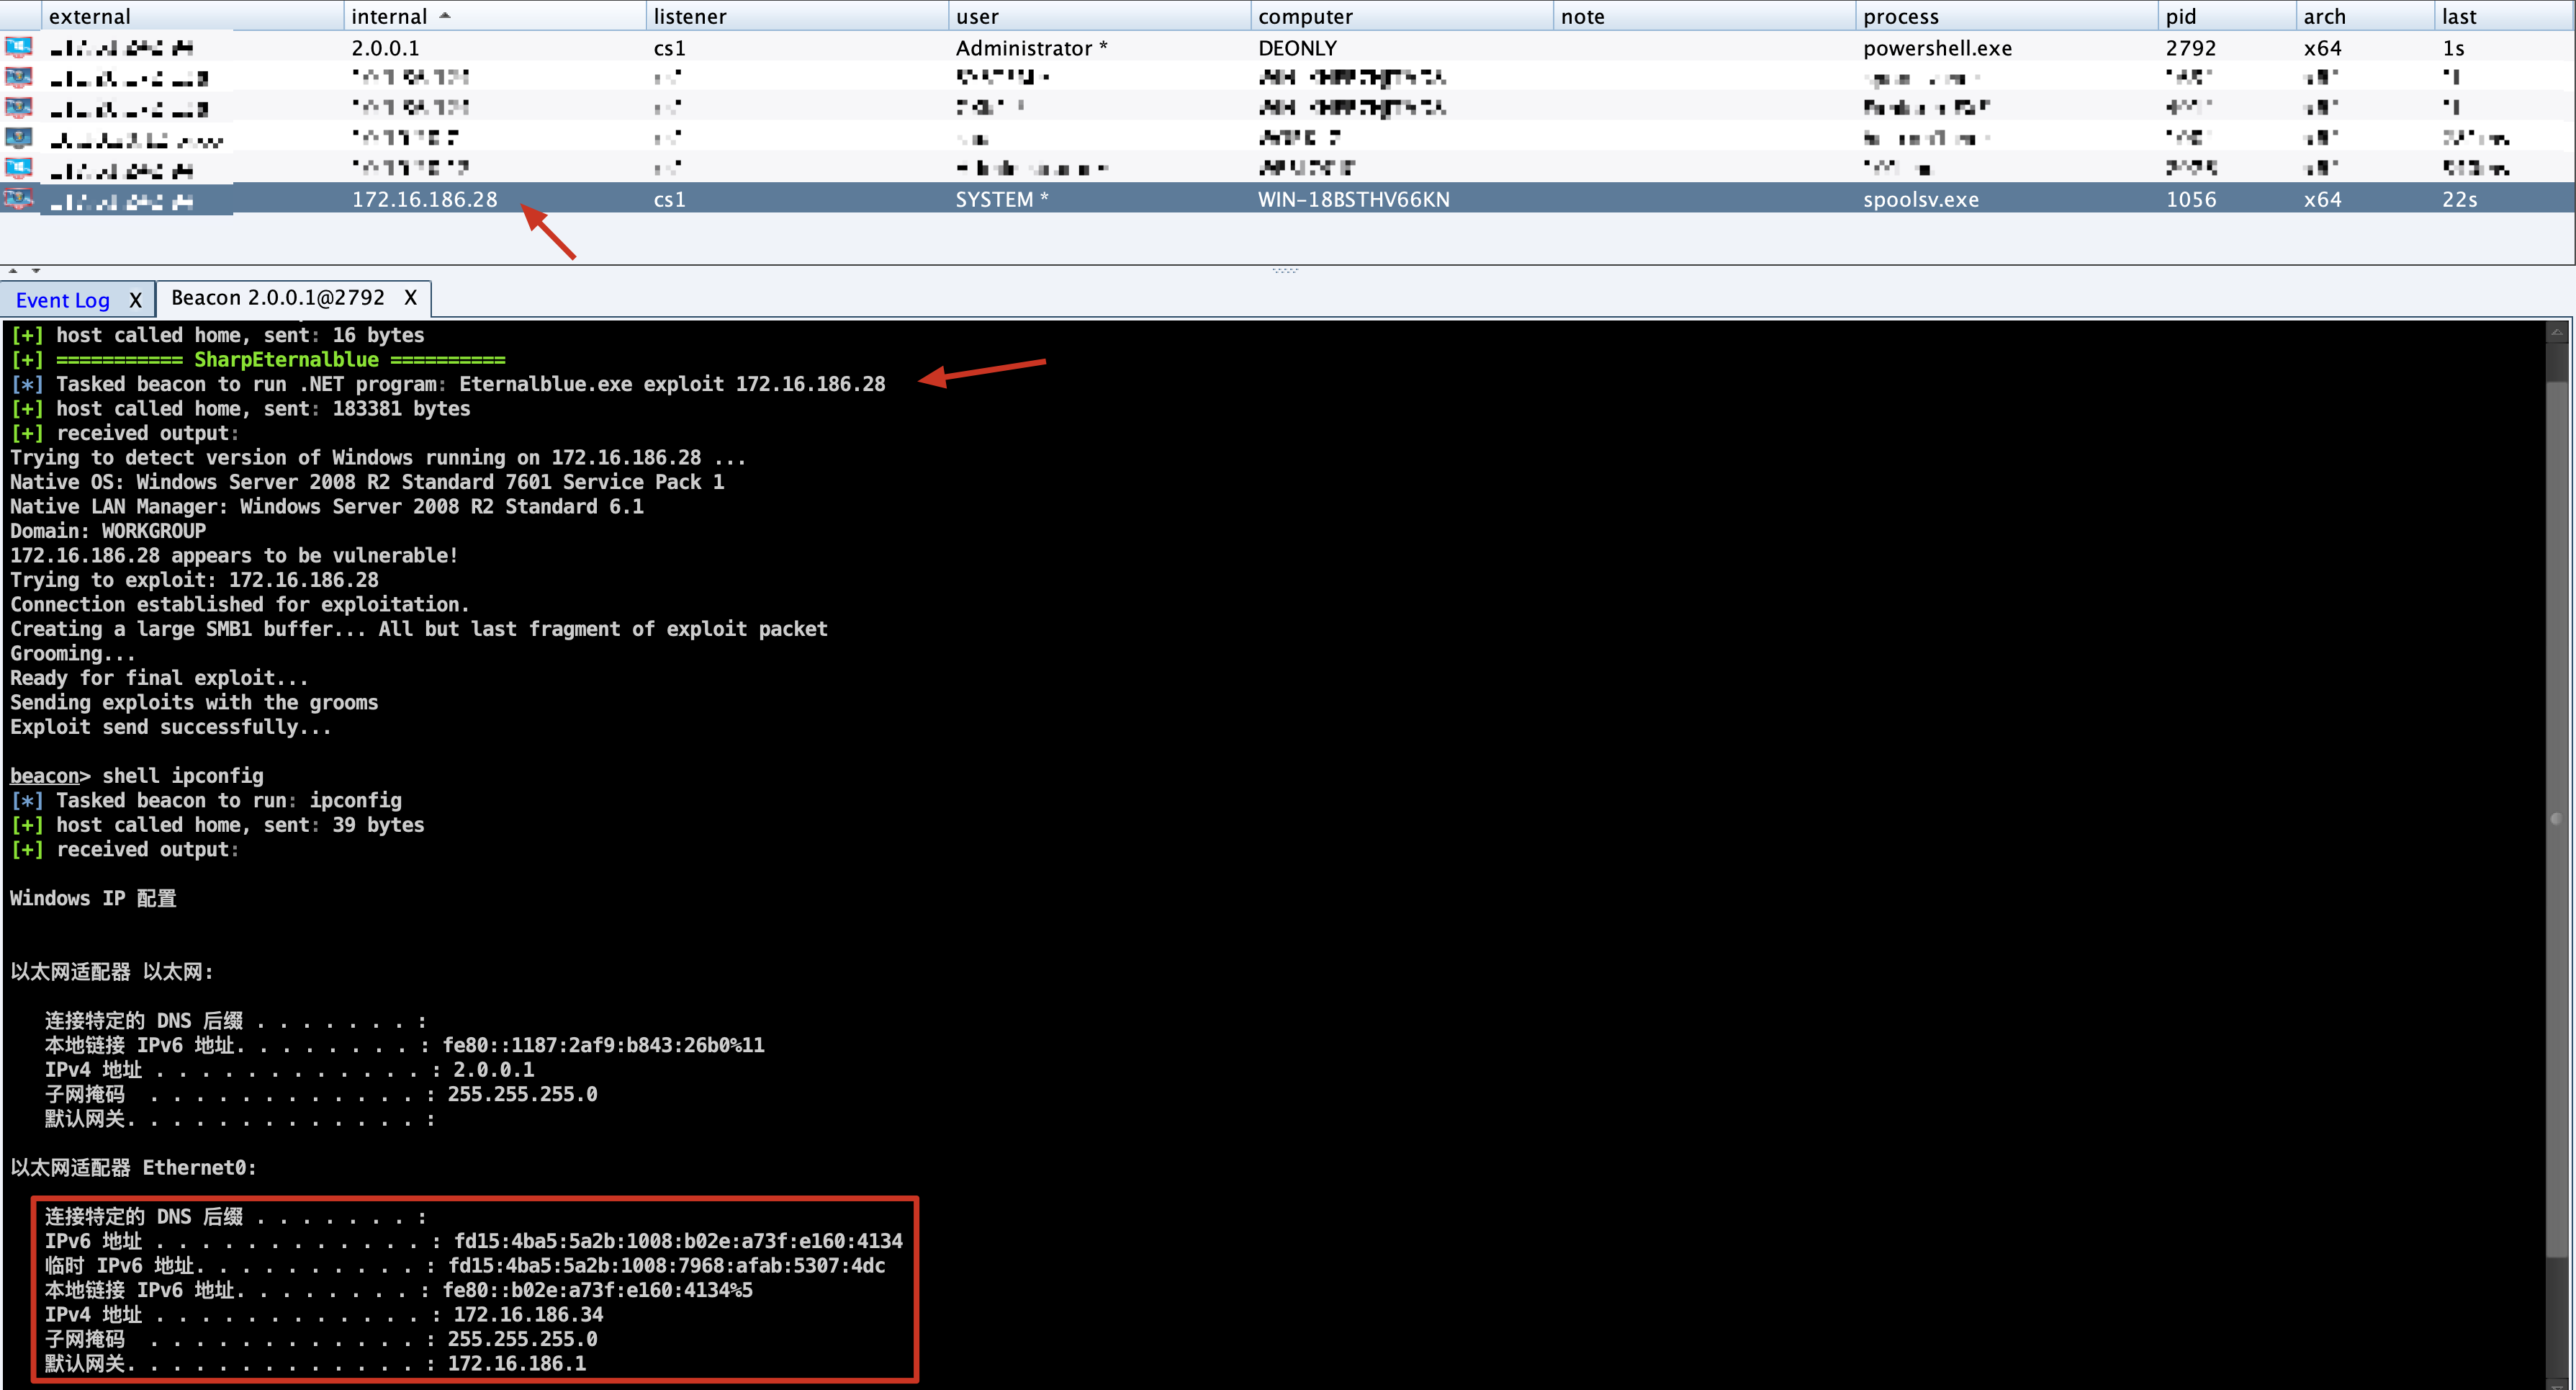Viewport: 2576px width, 1390px height.
Task: Click the beacon icon for the DEONLY row
Action: 19,47
